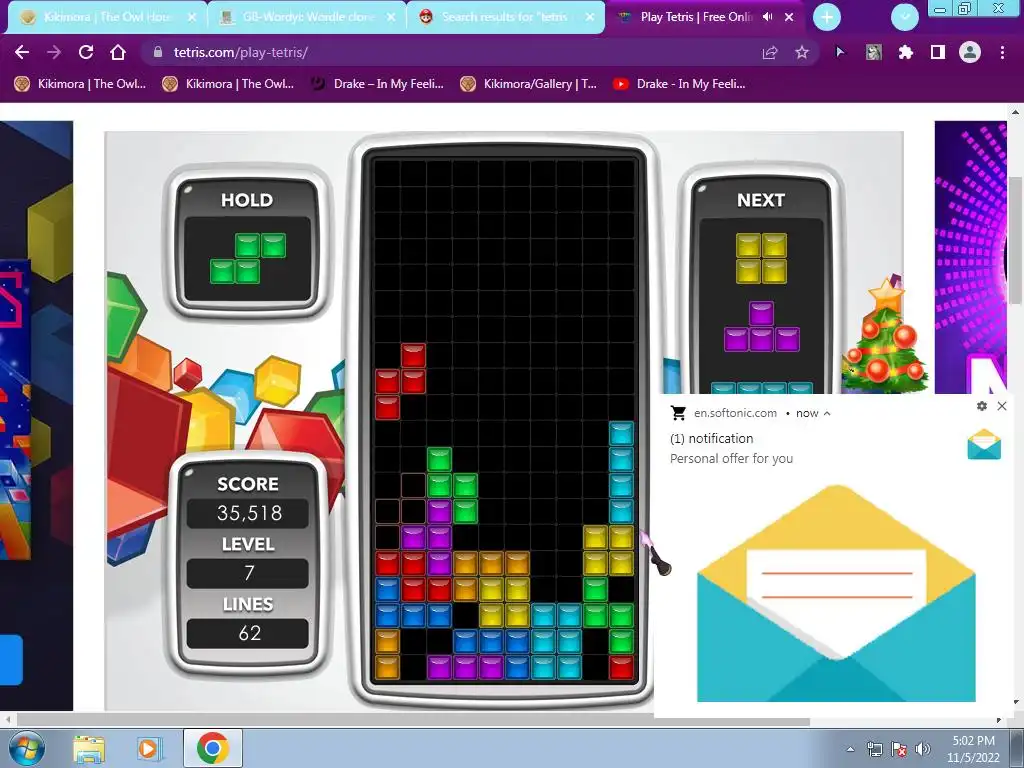Click the tetris.com address bar

[457, 52]
